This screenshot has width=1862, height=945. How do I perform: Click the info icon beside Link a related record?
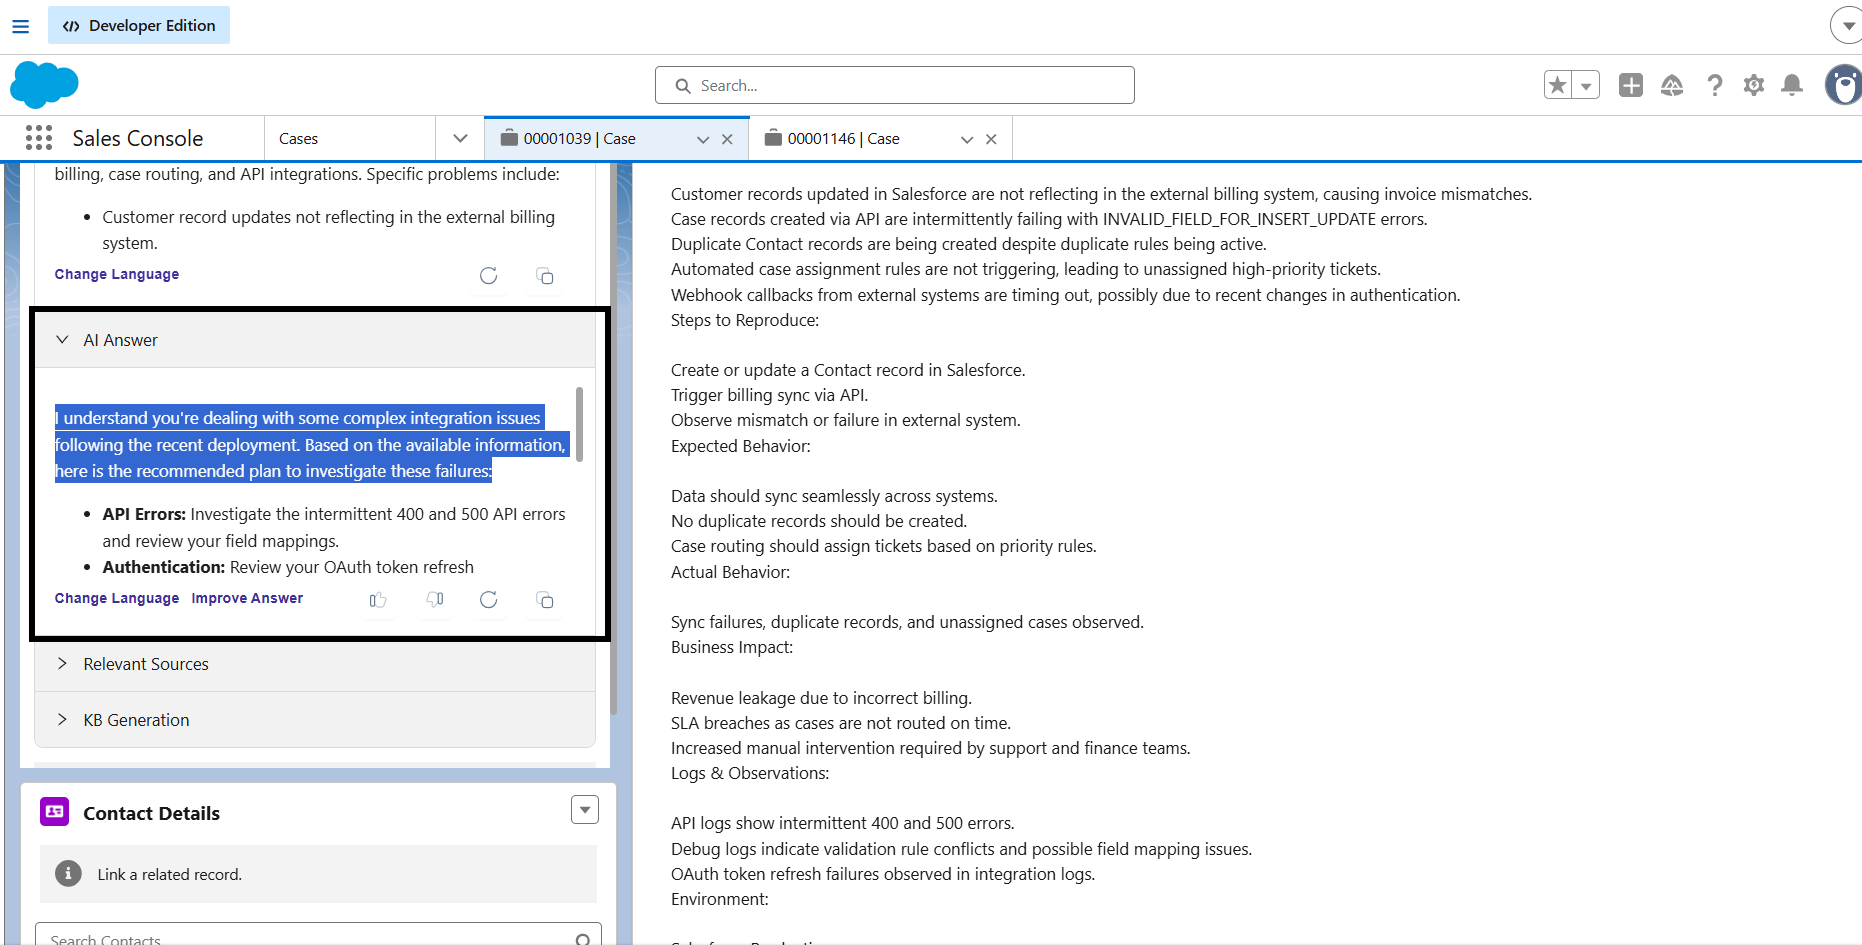pos(68,874)
